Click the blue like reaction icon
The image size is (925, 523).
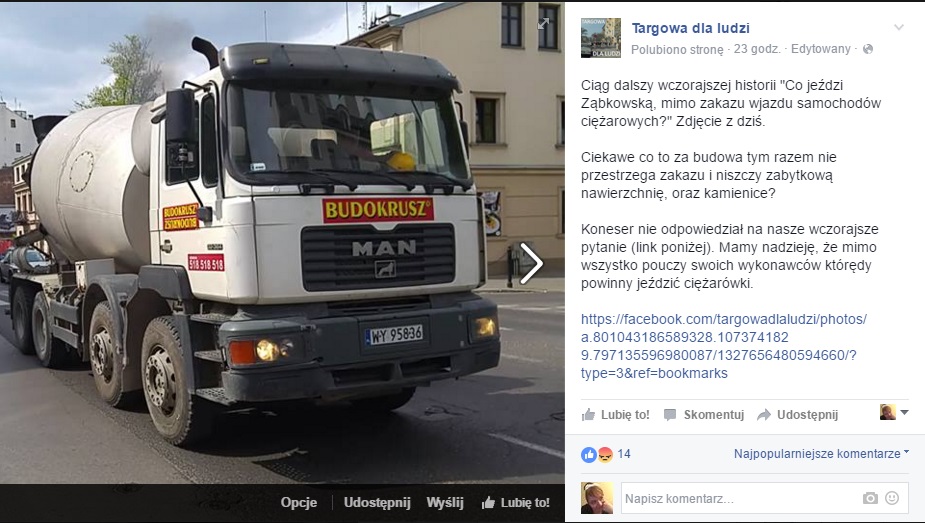pyautogui.click(x=589, y=454)
